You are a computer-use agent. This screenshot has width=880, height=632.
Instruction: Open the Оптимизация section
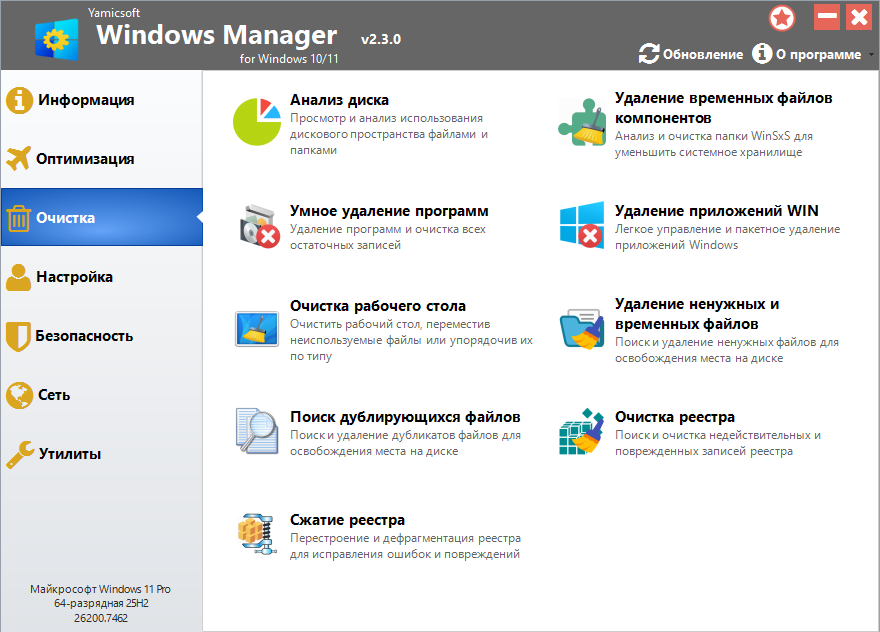[85, 159]
